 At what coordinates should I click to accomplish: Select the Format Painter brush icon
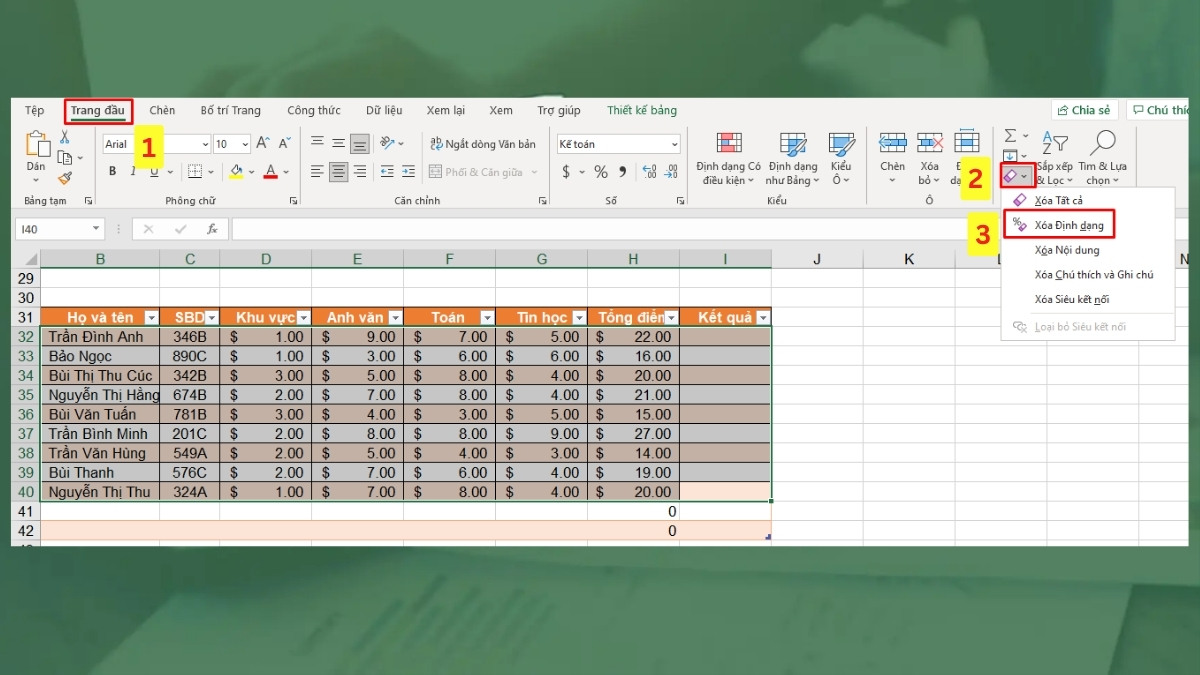click(65, 178)
